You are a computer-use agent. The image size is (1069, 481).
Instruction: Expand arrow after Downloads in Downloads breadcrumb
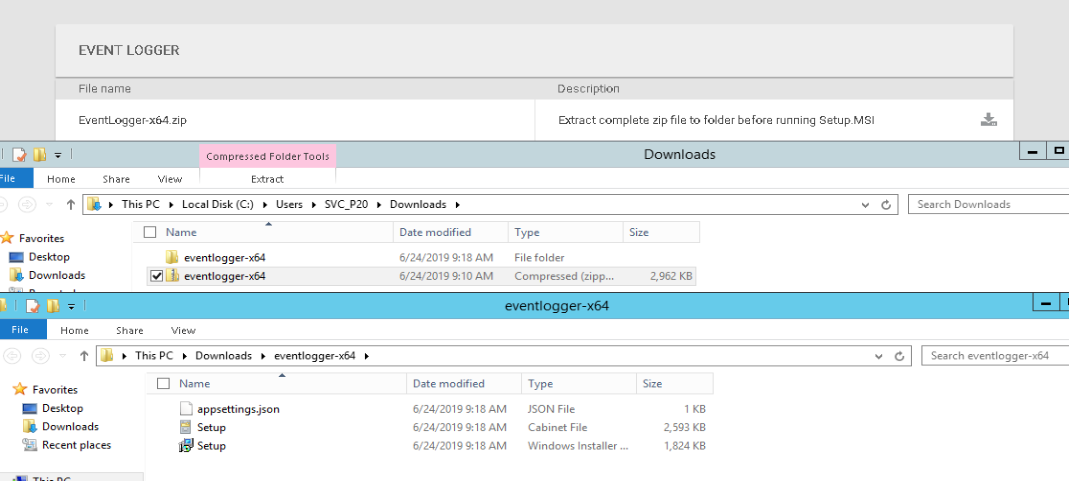[x=457, y=204]
